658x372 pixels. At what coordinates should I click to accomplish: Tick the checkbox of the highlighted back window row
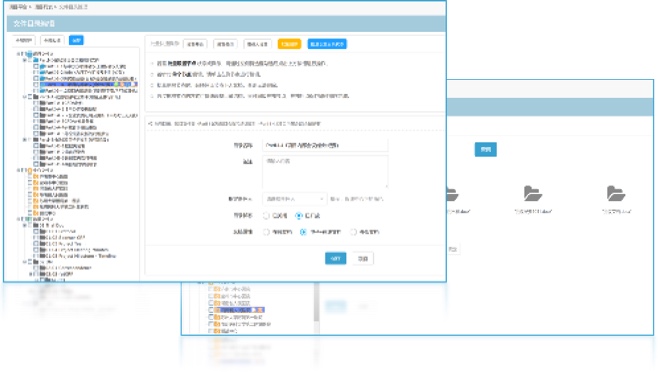pyautogui.click(x=211, y=310)
